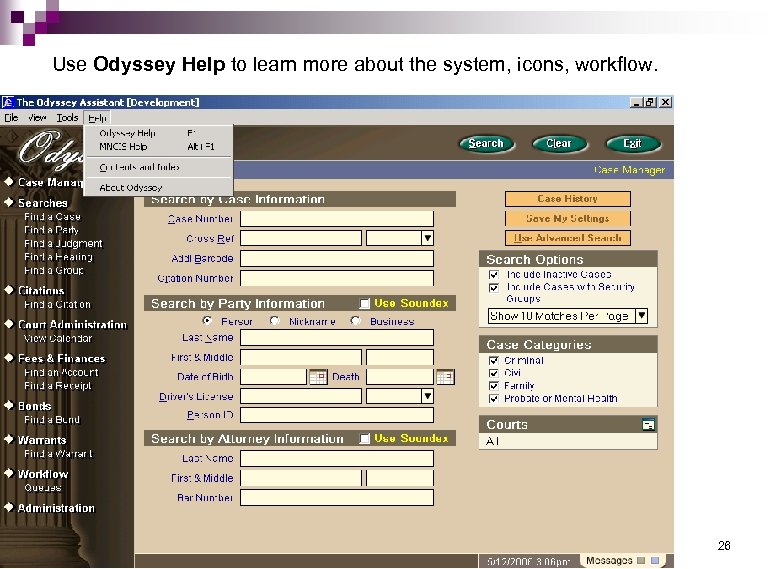Open the File menu

point(11,118)
